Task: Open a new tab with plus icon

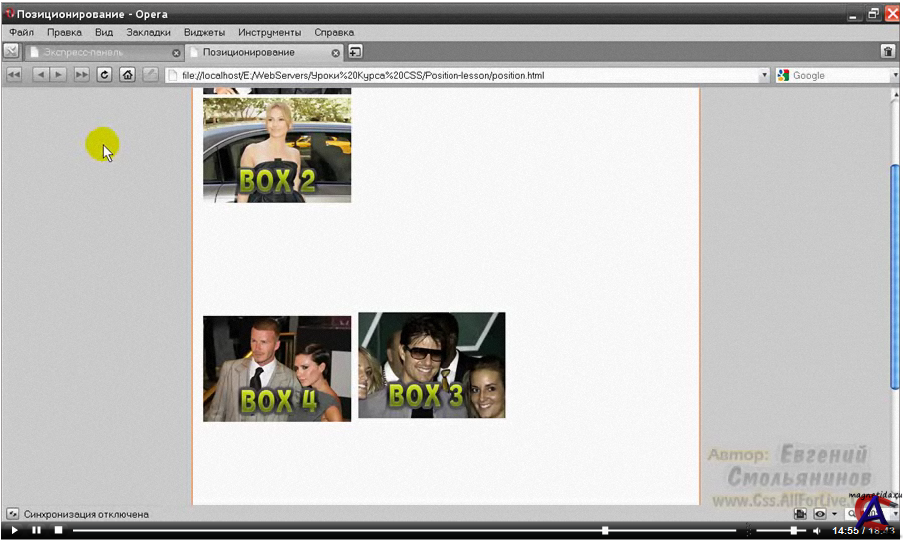Action: coord(355,52)
